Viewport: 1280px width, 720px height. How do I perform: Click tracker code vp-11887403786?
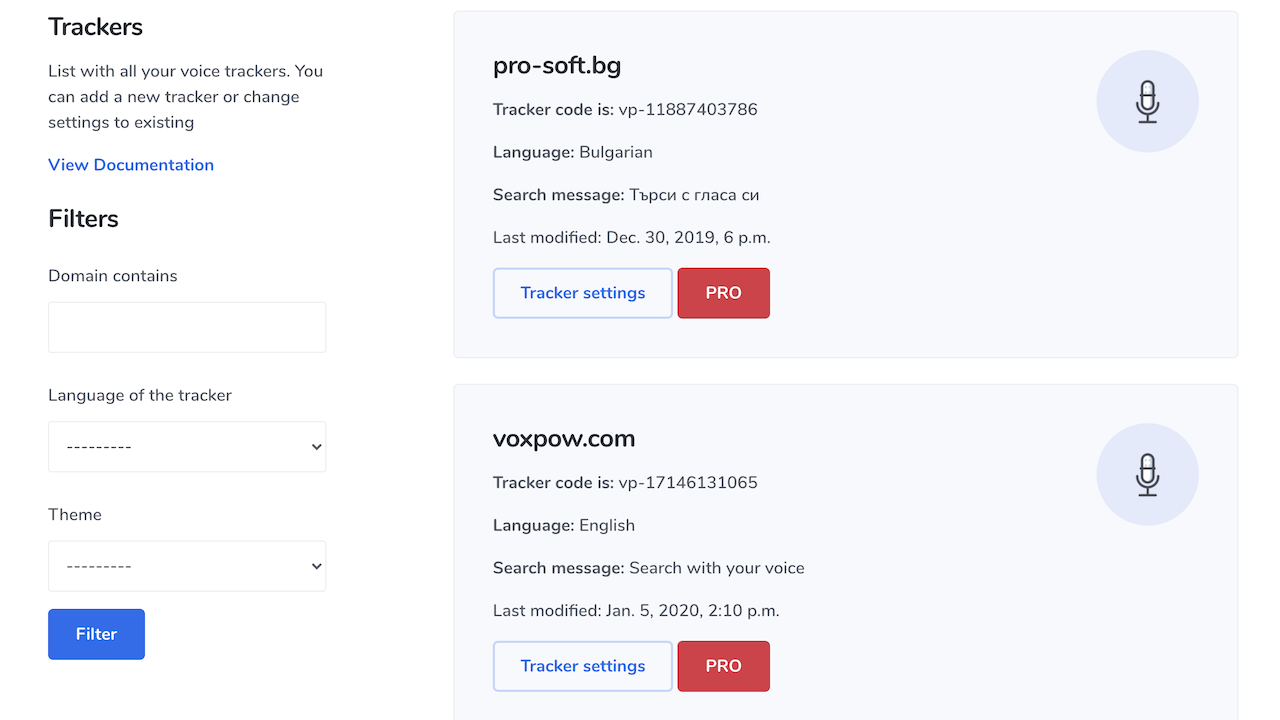(x=688, y=110)
